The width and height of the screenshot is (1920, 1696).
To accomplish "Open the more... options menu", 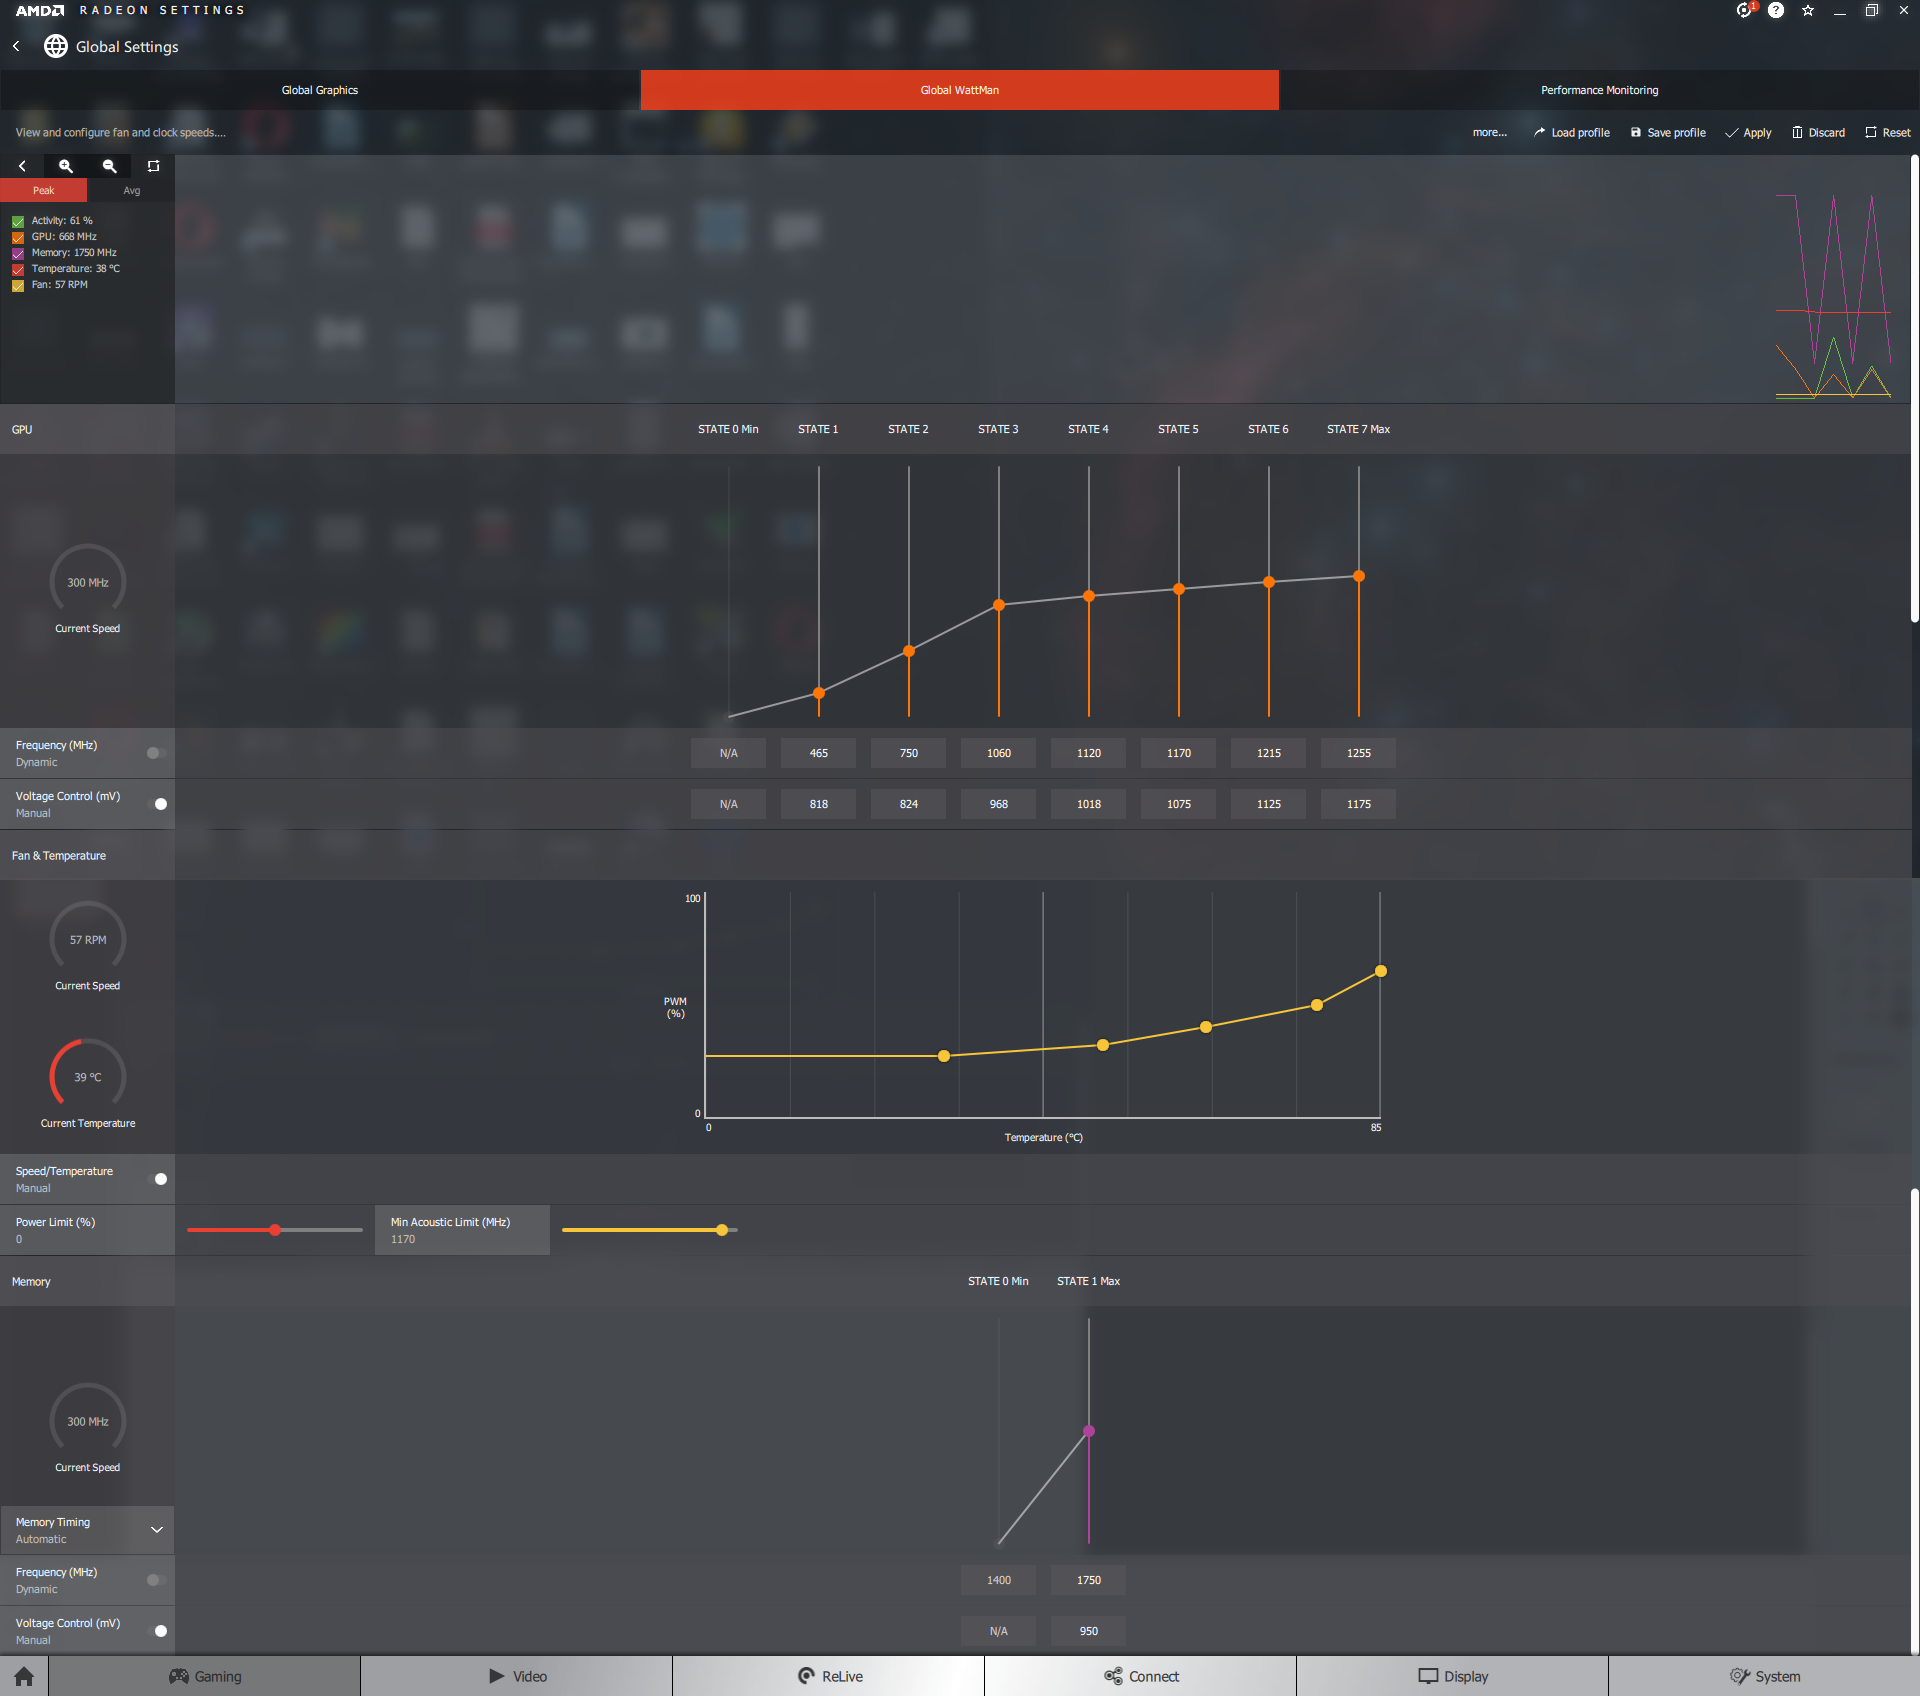I will pos(1489,132).
